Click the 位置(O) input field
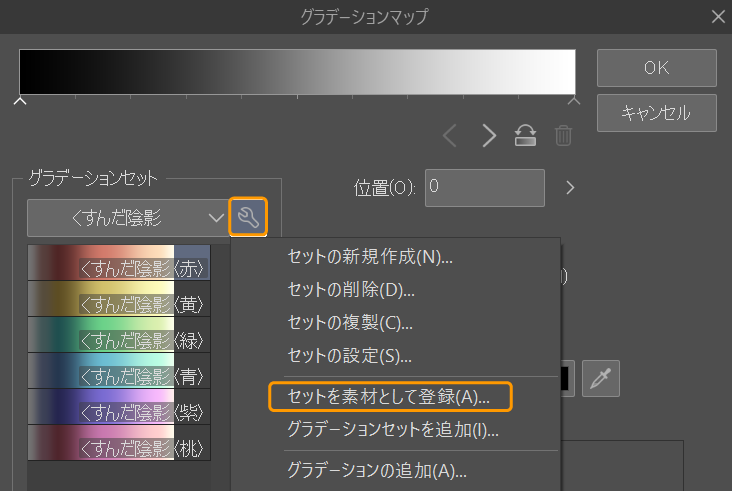Image resolution: width=734 pixels, height=492 pixels. (x=485, y=188)
